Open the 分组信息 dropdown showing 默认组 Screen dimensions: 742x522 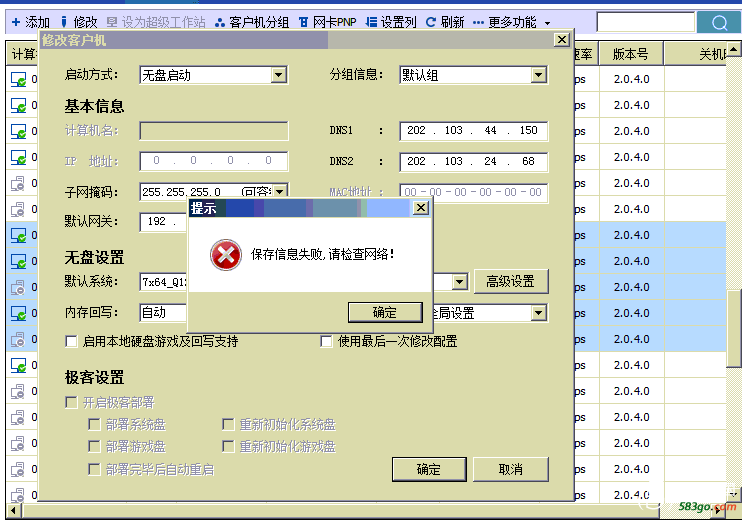pos(538,75)
